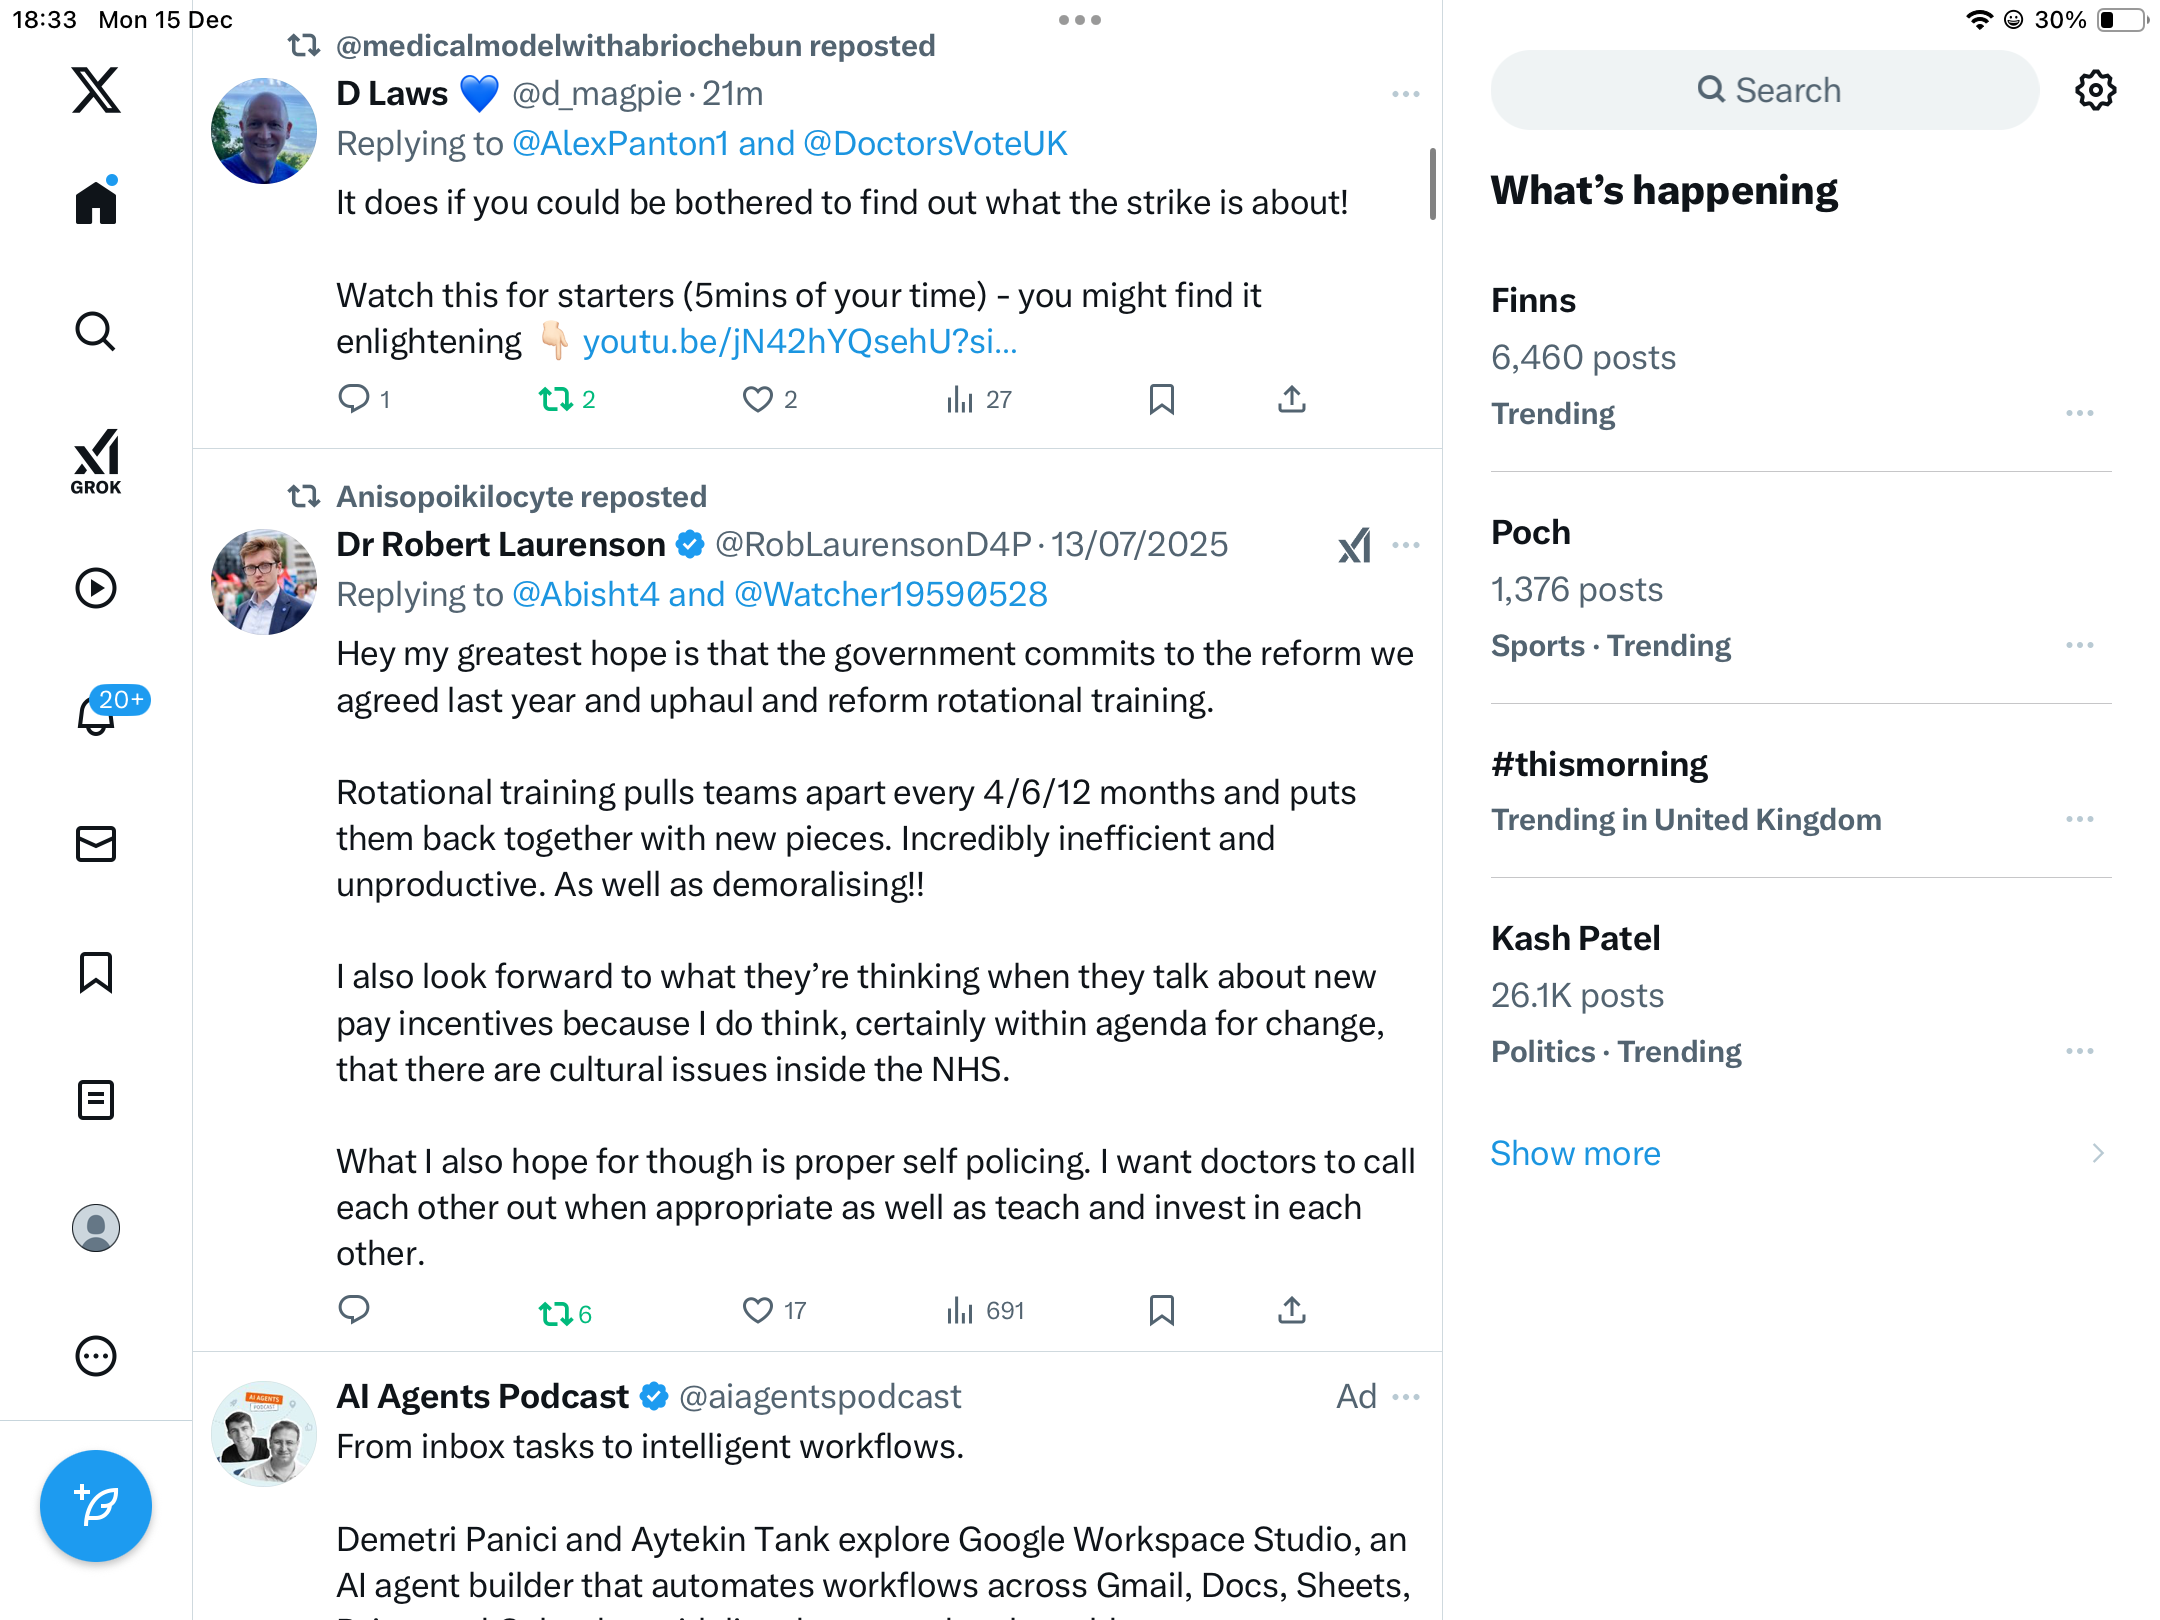Open the youtu.be link in D Laws' post
The height and width of the screenshot is (1620, 2160).
click(x=800, y=342)
